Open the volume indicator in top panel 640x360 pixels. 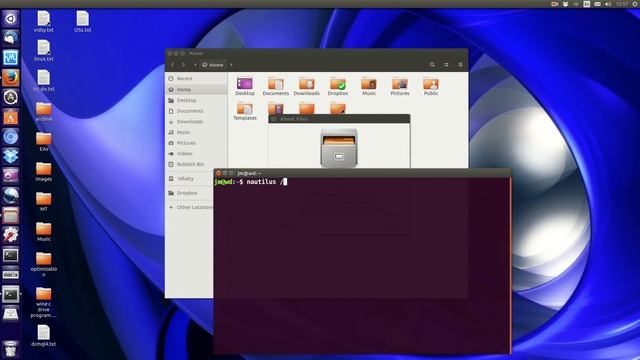click(608, 4)
